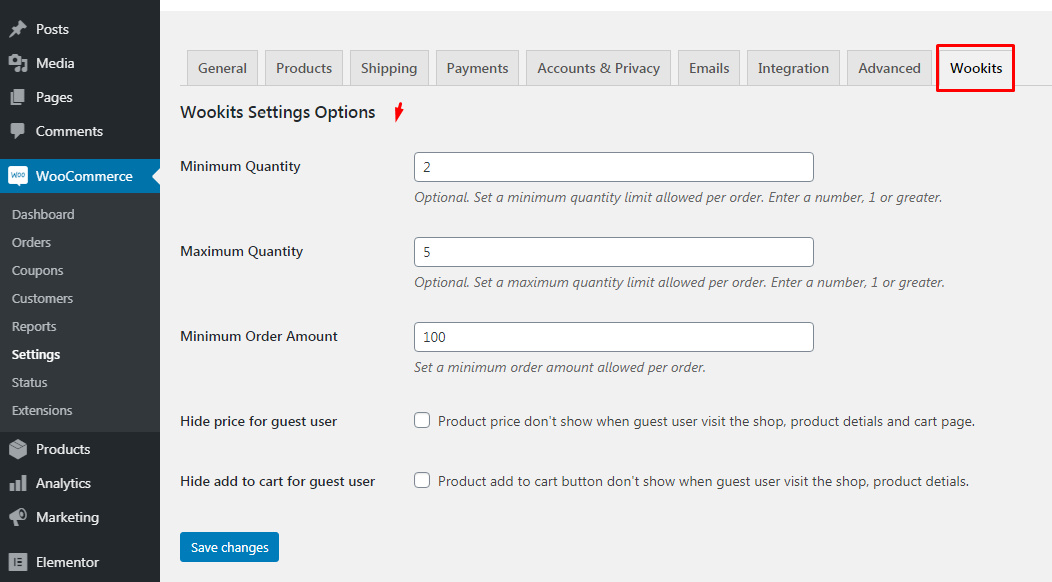This screenshot has height=582, width=1052.
Task: Click the Media icon in sidebar
Action: (18, 63)
